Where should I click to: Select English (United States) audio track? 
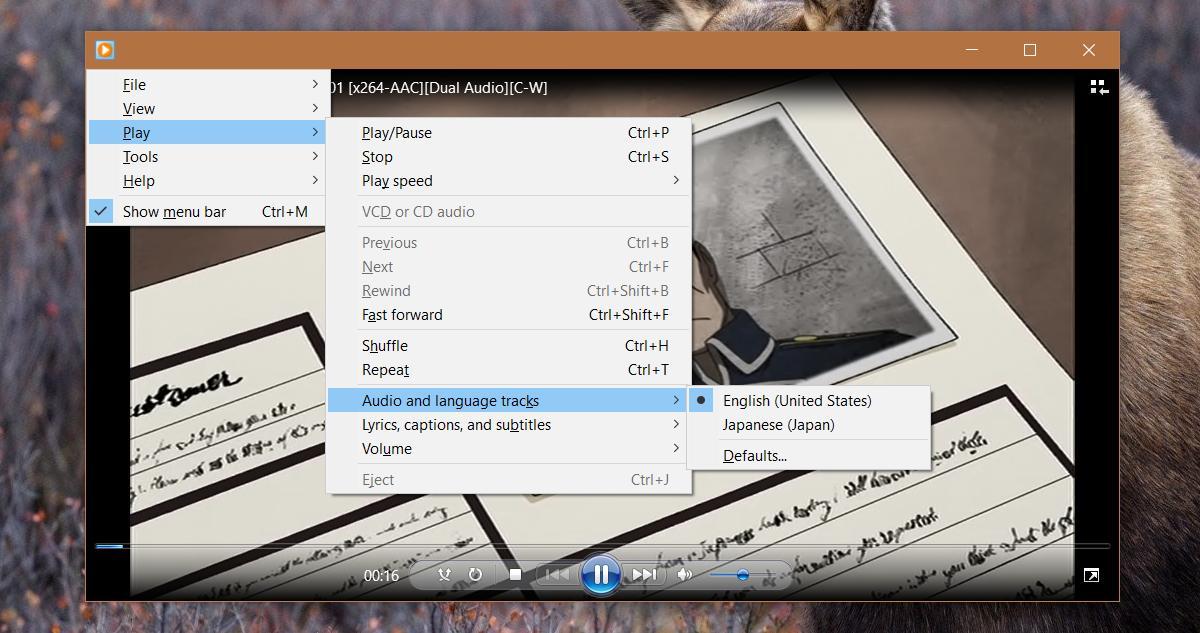809,400
